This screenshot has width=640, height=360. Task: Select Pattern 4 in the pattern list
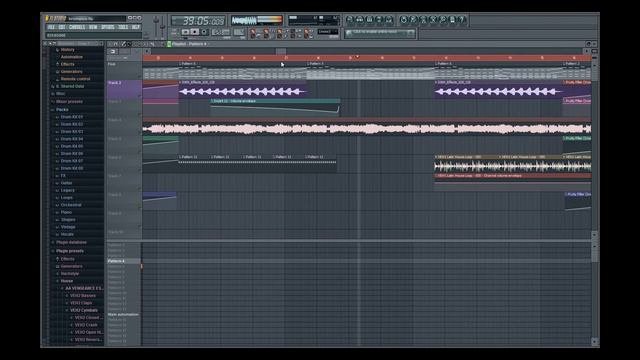click(x=124, y=261)
